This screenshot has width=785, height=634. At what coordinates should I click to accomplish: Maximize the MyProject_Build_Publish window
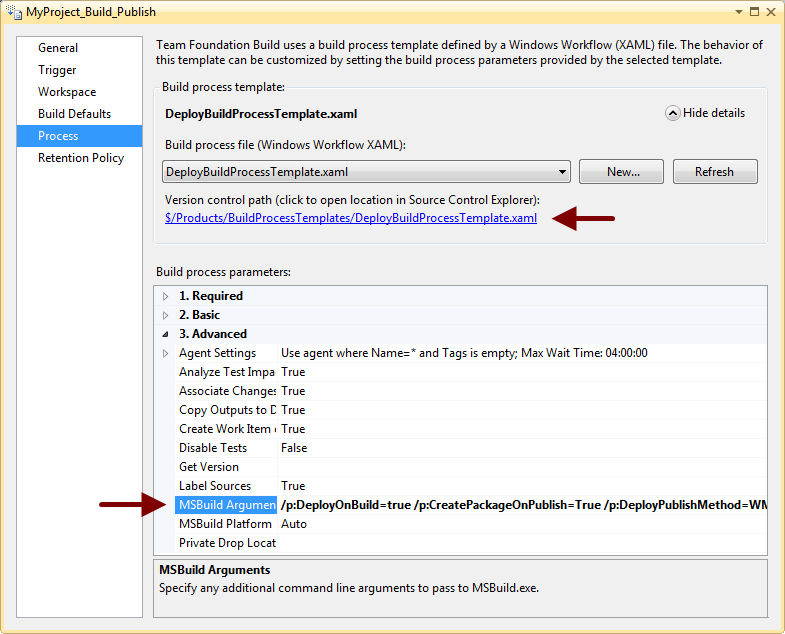(x=754, y=12)
